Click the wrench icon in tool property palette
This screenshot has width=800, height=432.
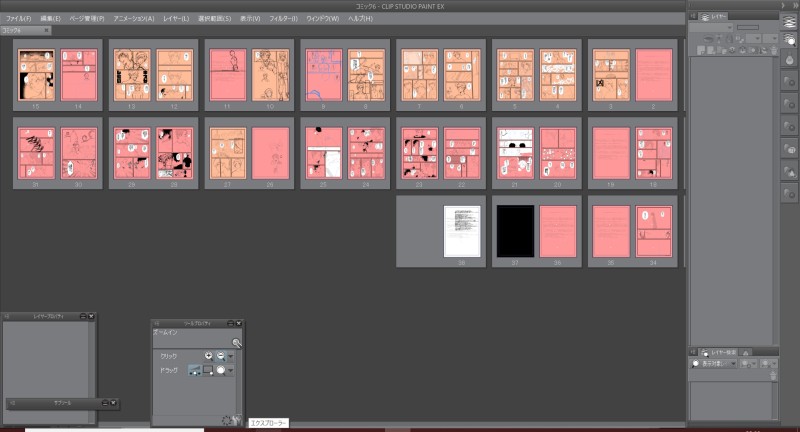237,420
